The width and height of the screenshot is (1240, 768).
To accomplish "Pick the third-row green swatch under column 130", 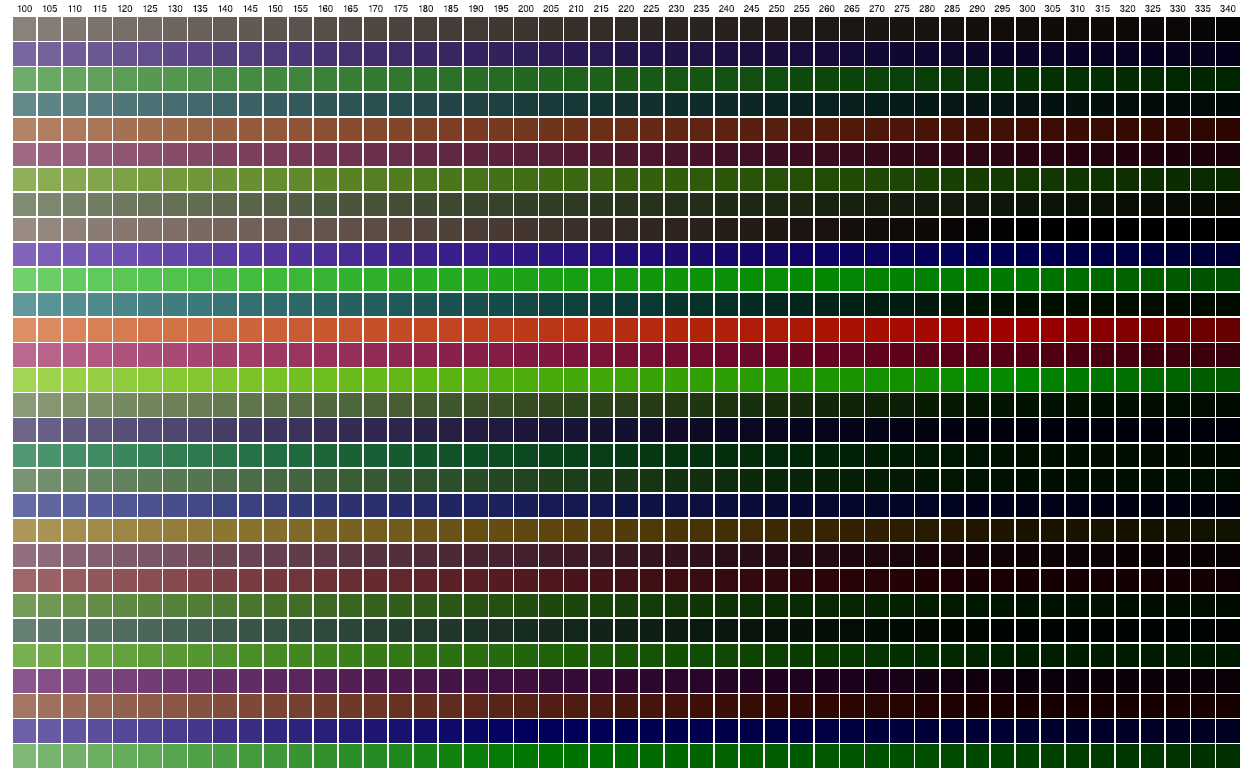I will (x=175, y=79).
